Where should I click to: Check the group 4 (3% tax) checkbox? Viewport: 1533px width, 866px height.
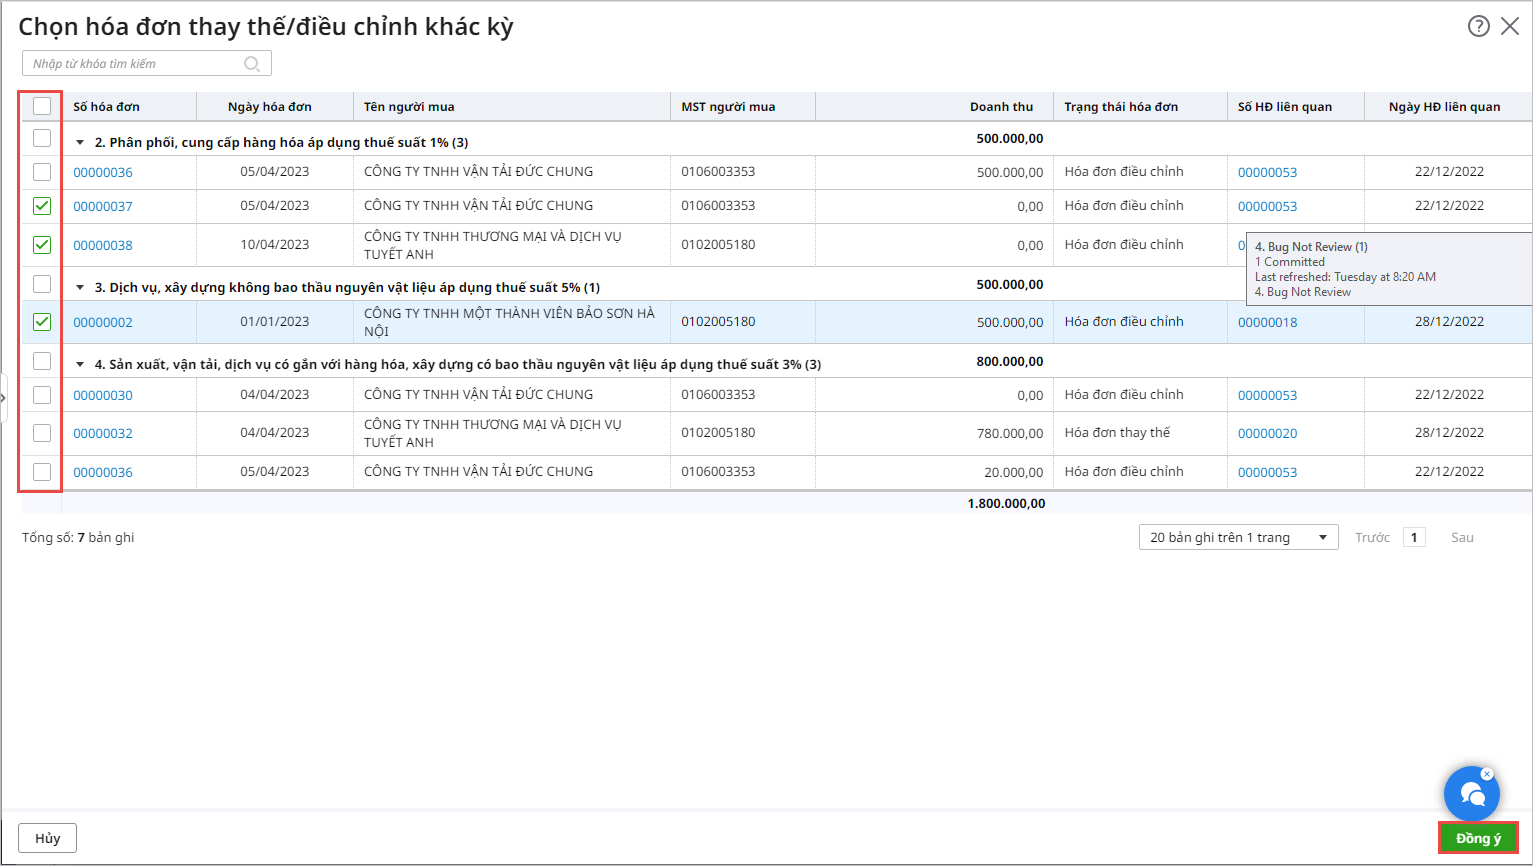pyautogui.click(x=42, y=361)
